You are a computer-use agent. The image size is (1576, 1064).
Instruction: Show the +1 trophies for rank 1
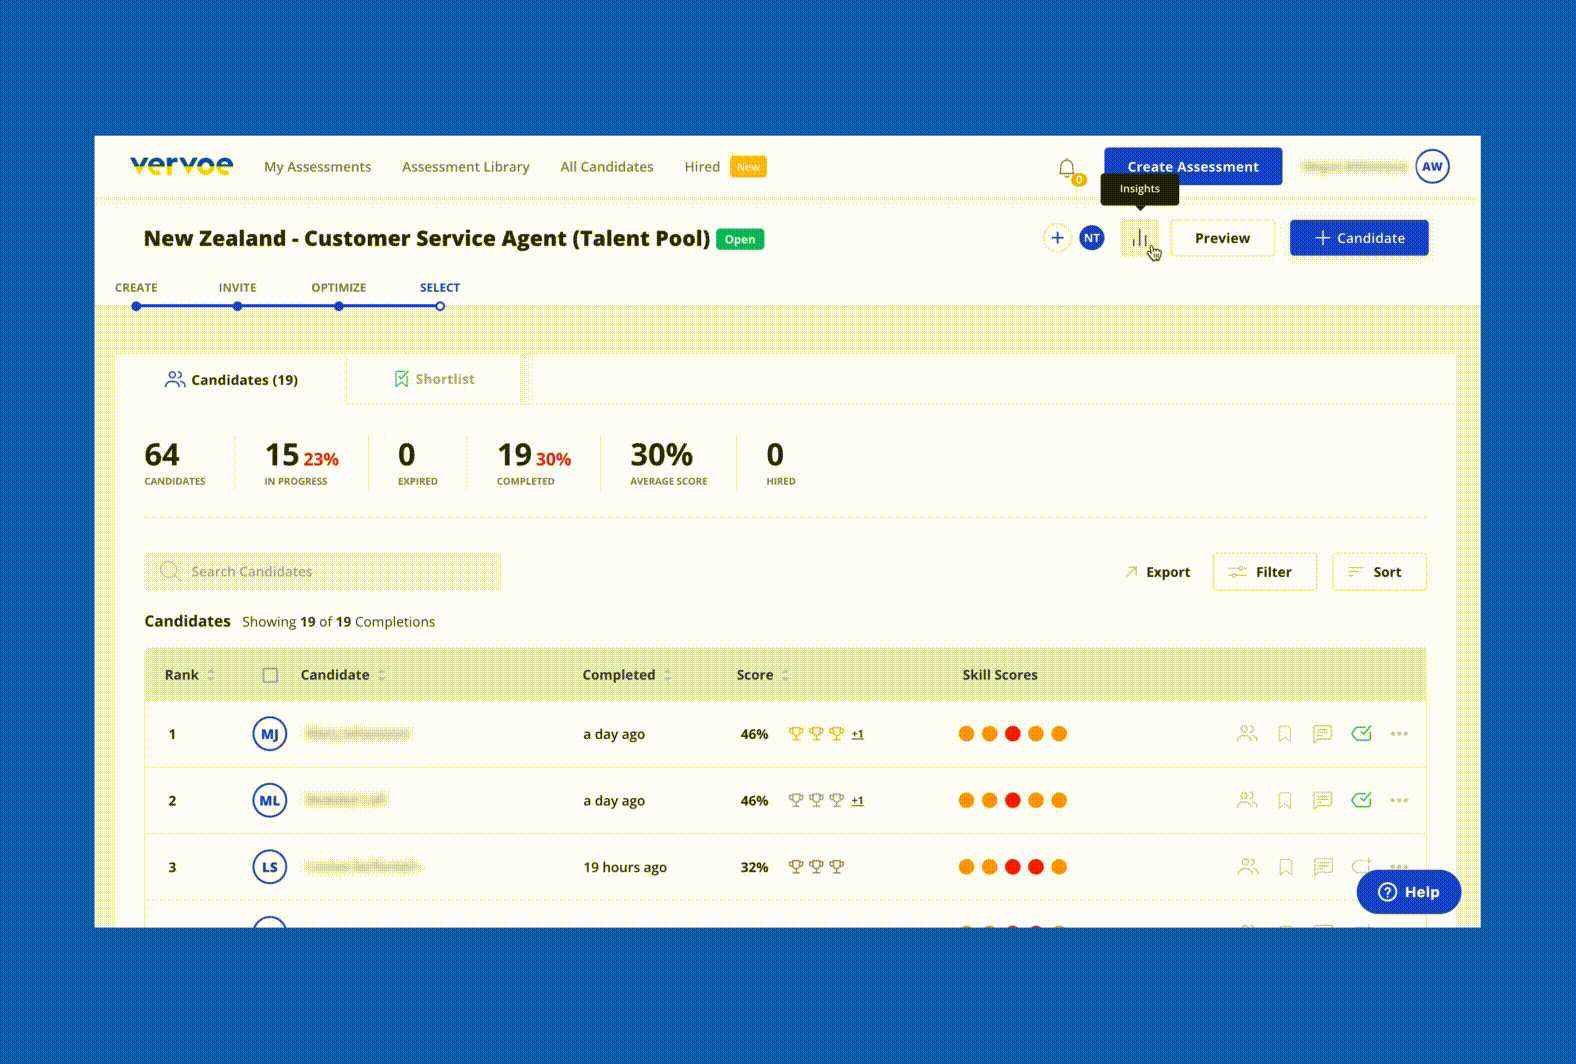(x=857, y=734)
